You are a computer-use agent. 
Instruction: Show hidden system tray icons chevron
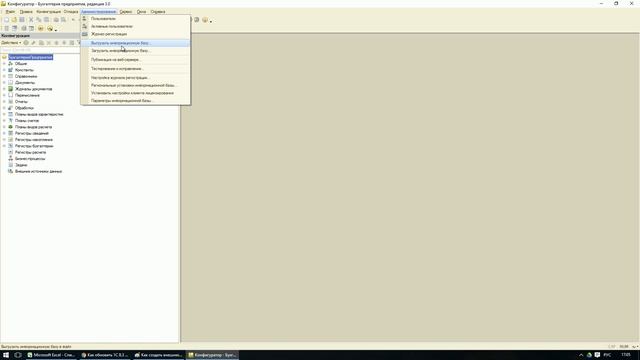tap(581, 355)
